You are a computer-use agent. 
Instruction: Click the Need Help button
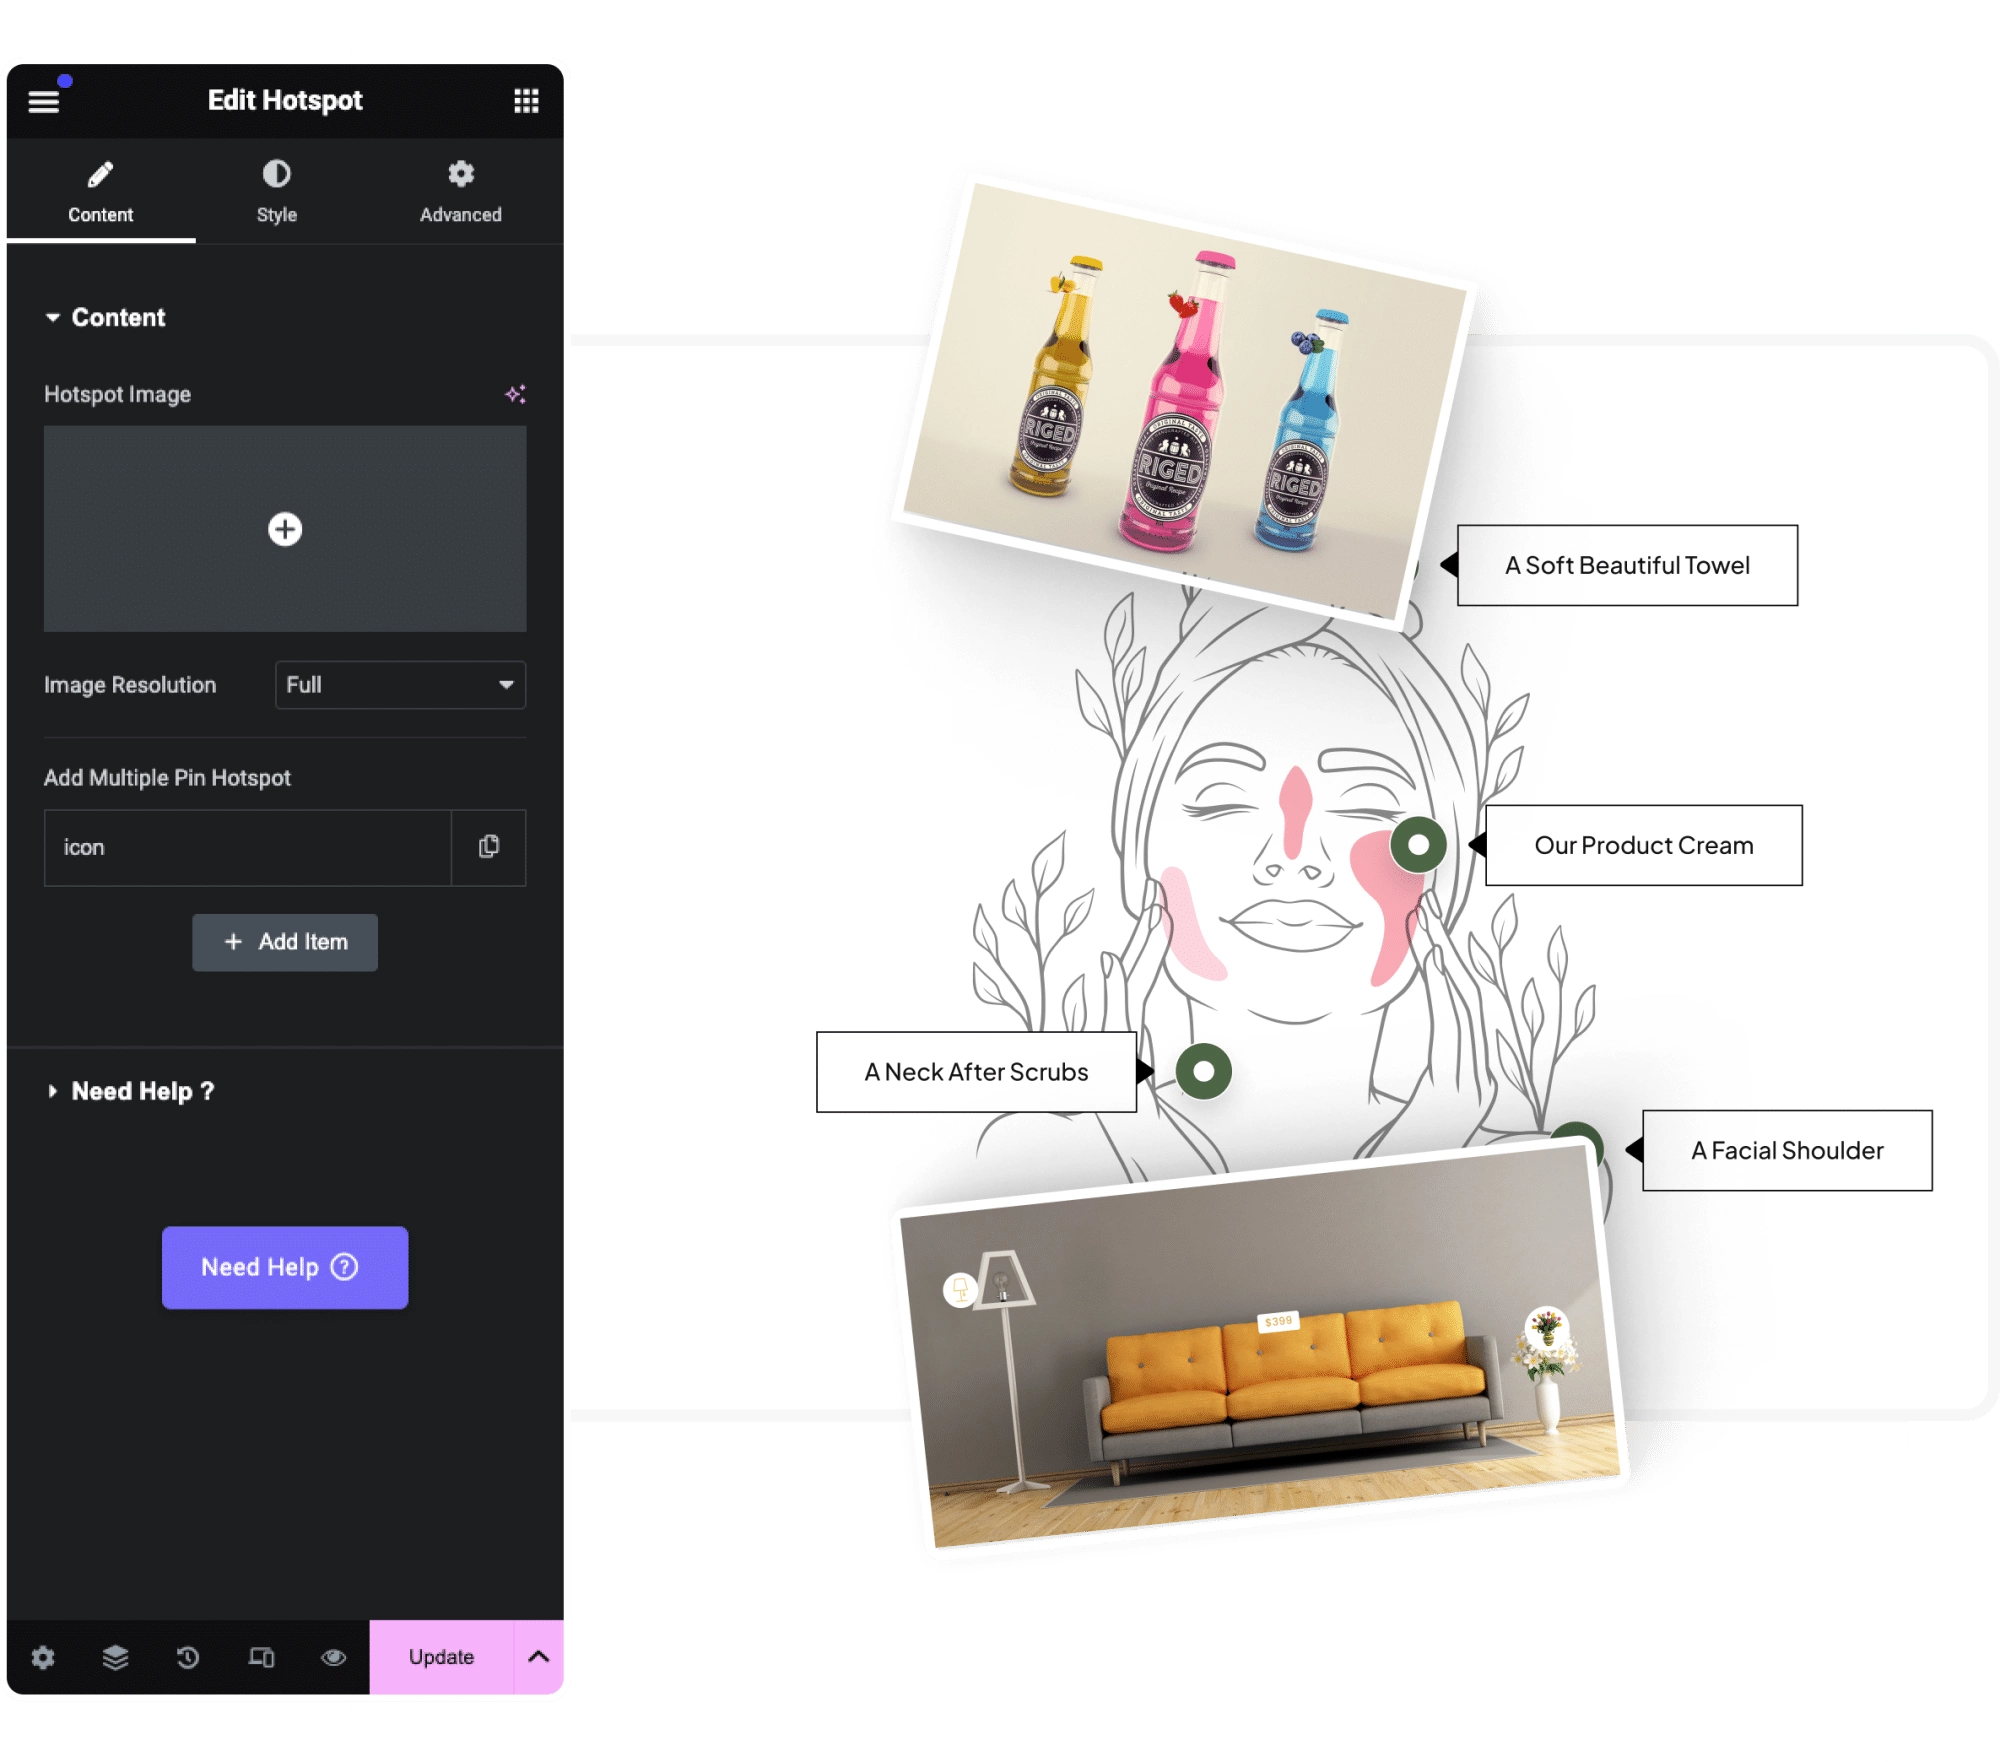click(x=284, y=1265)
